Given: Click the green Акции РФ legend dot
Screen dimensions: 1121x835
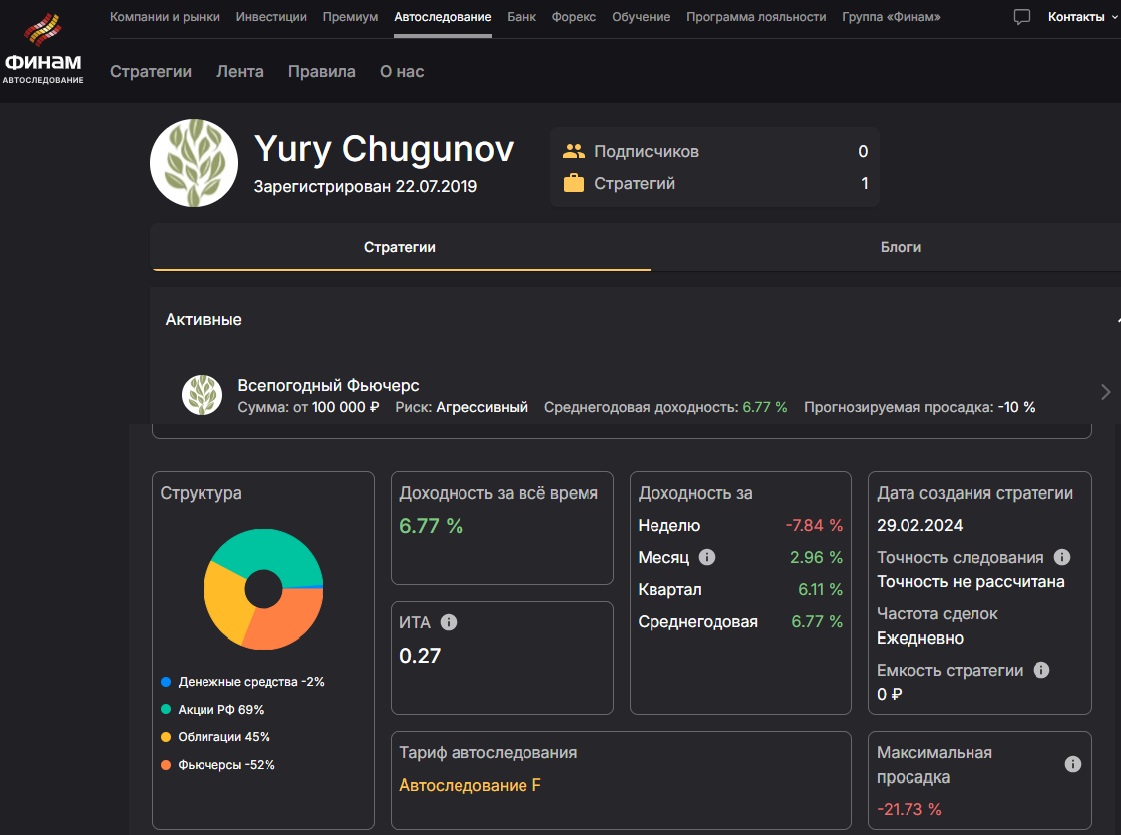Looking at the screenshot, I should coord(166,709).
